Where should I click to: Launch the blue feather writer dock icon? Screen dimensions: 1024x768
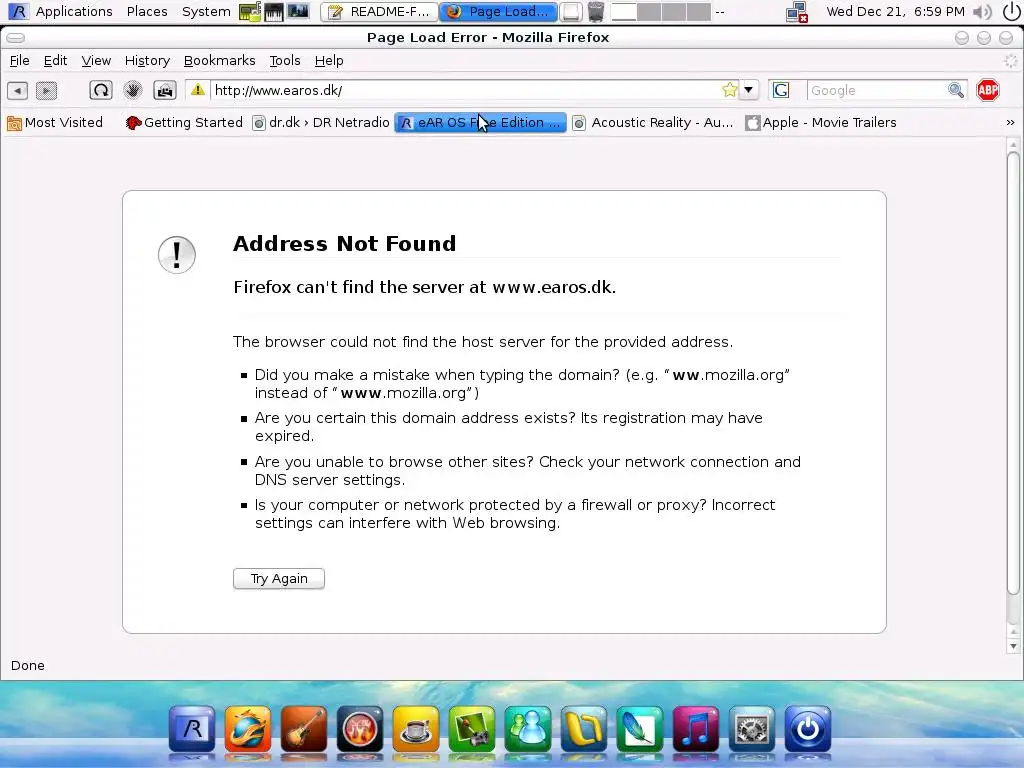point(639,729)
